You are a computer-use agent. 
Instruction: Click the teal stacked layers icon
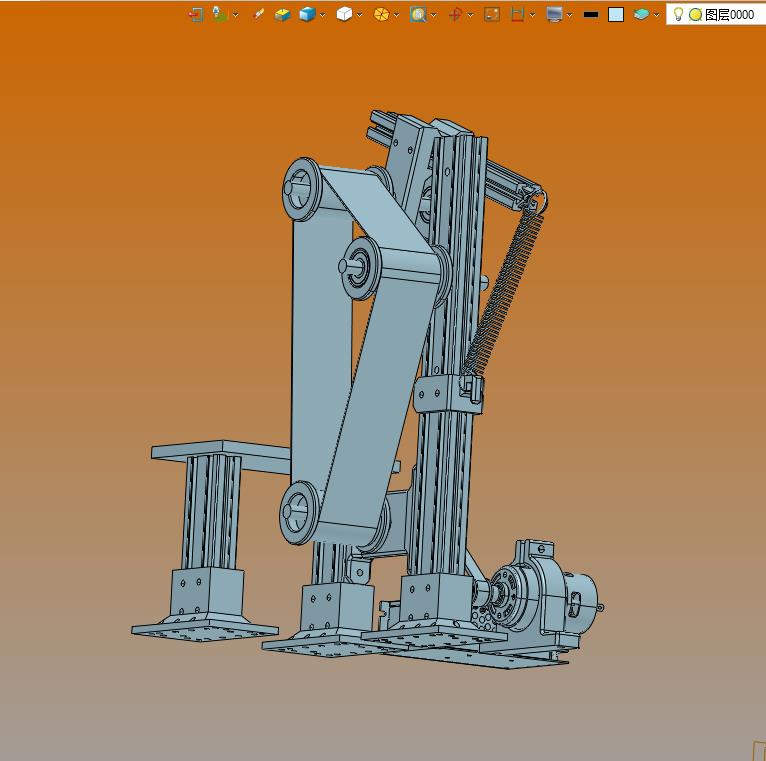pos(641,14)
